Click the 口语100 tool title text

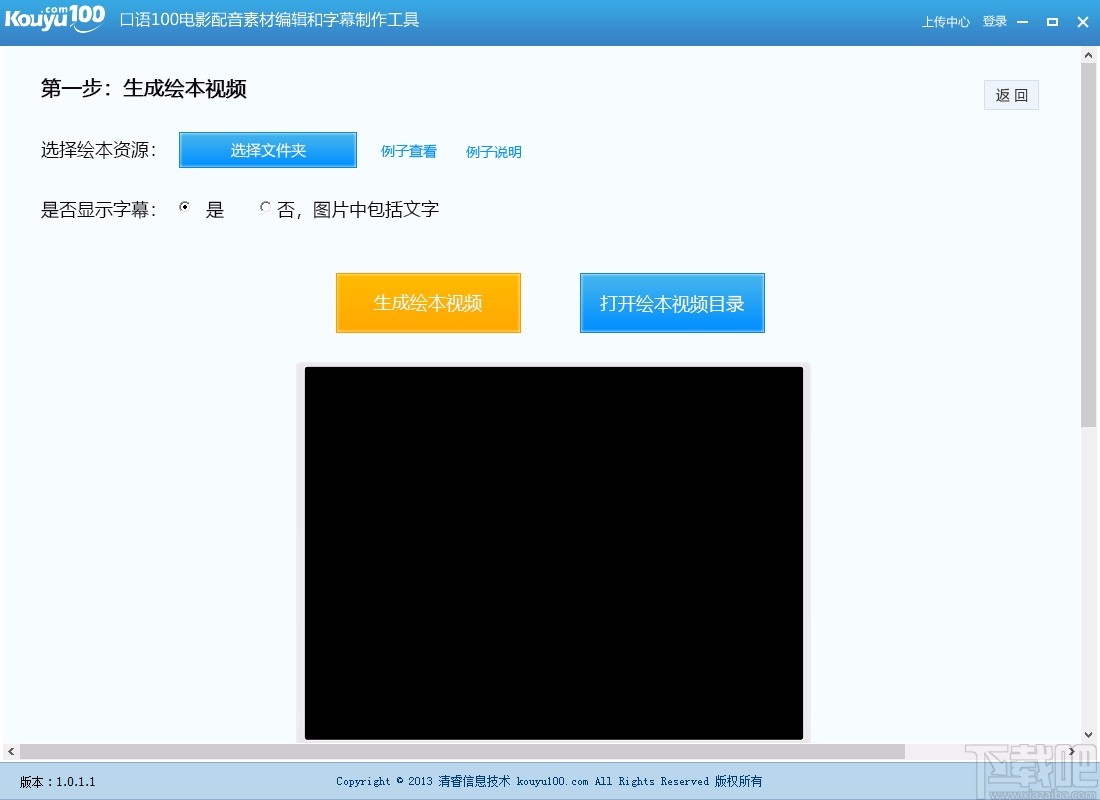pyautogui.click(x=270, y=21)
